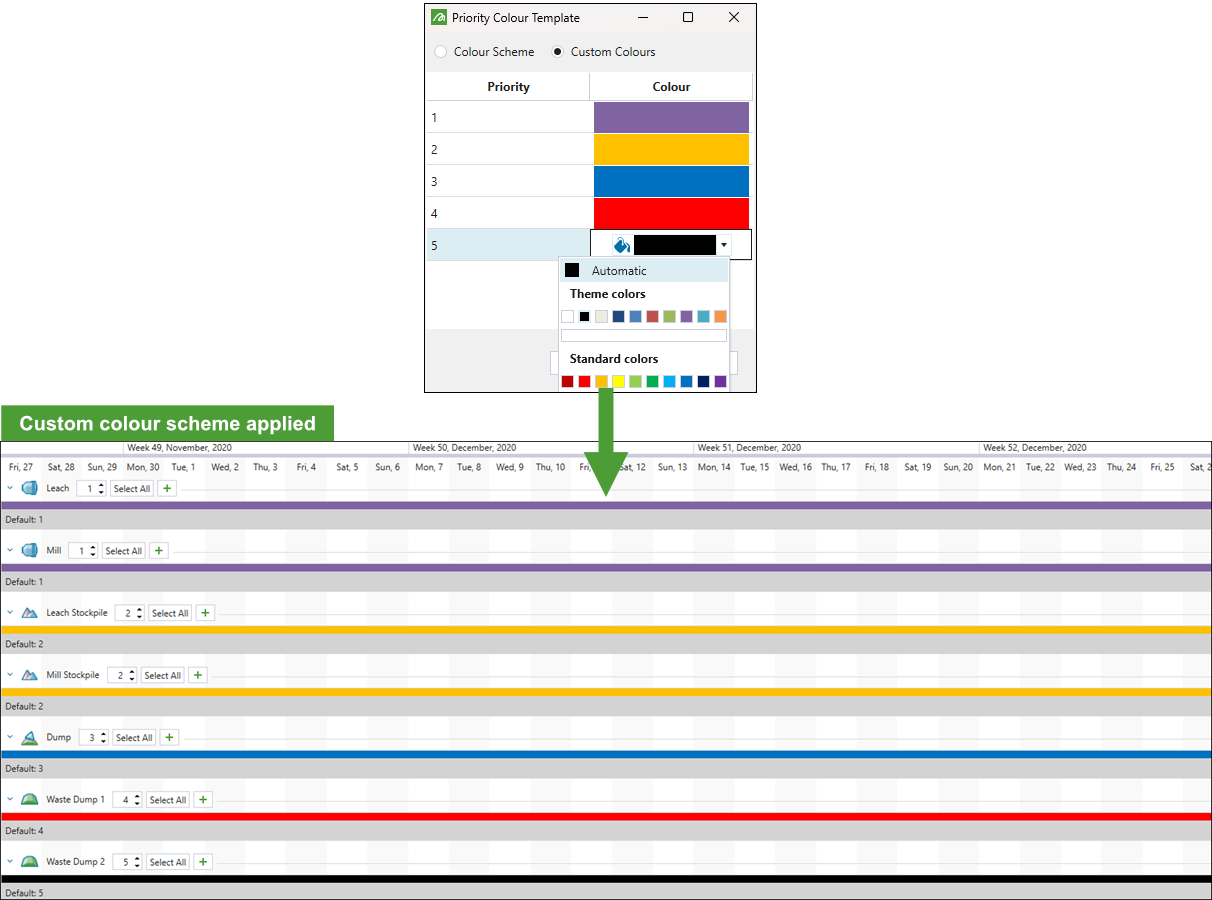
Task: Collapse the Dump row chevron
Action: pyautogui.click(x=10, y=737)
